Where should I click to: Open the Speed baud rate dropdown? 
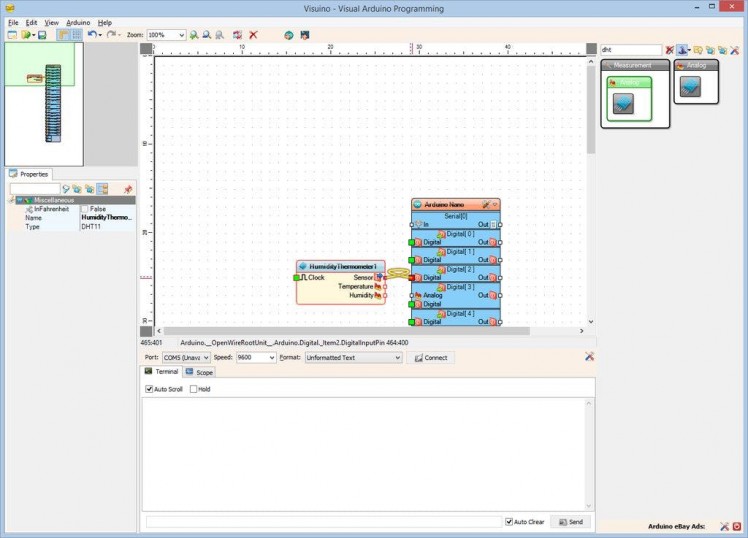270,357
